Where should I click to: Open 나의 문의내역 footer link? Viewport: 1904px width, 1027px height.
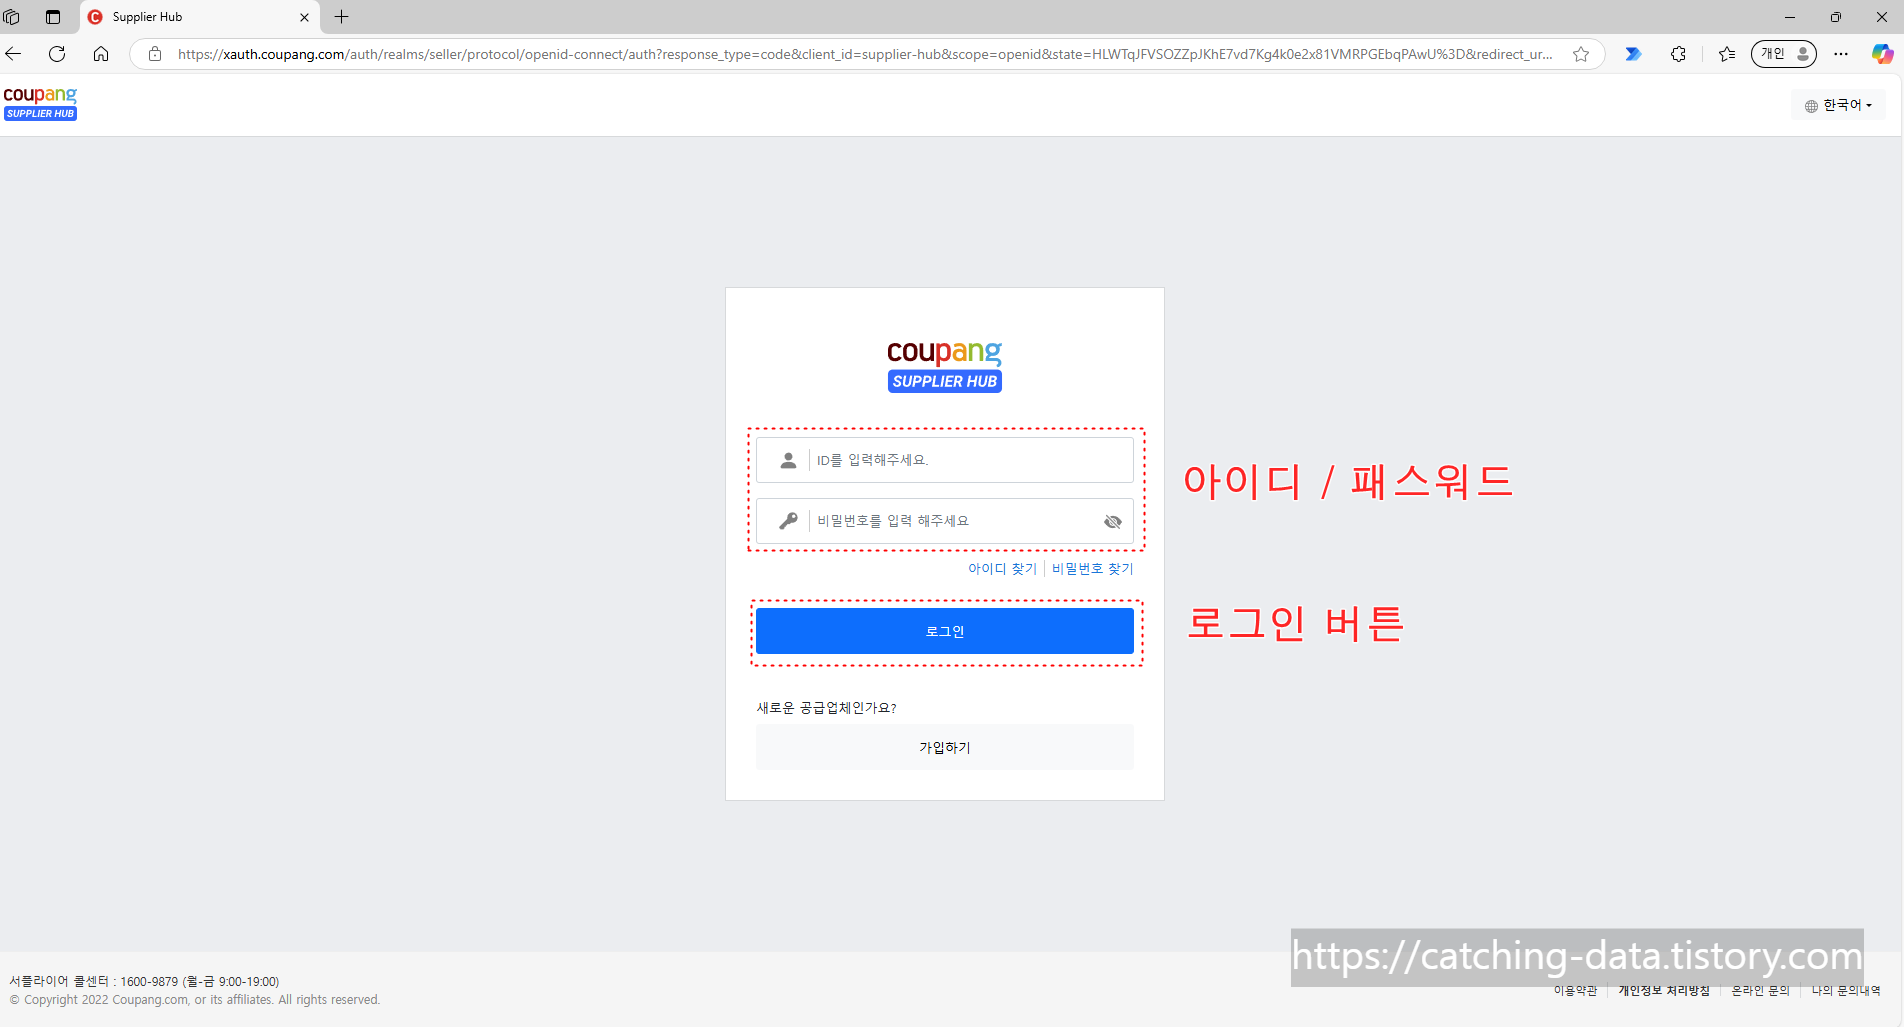pyautogui.click(x=1846, y=990)
